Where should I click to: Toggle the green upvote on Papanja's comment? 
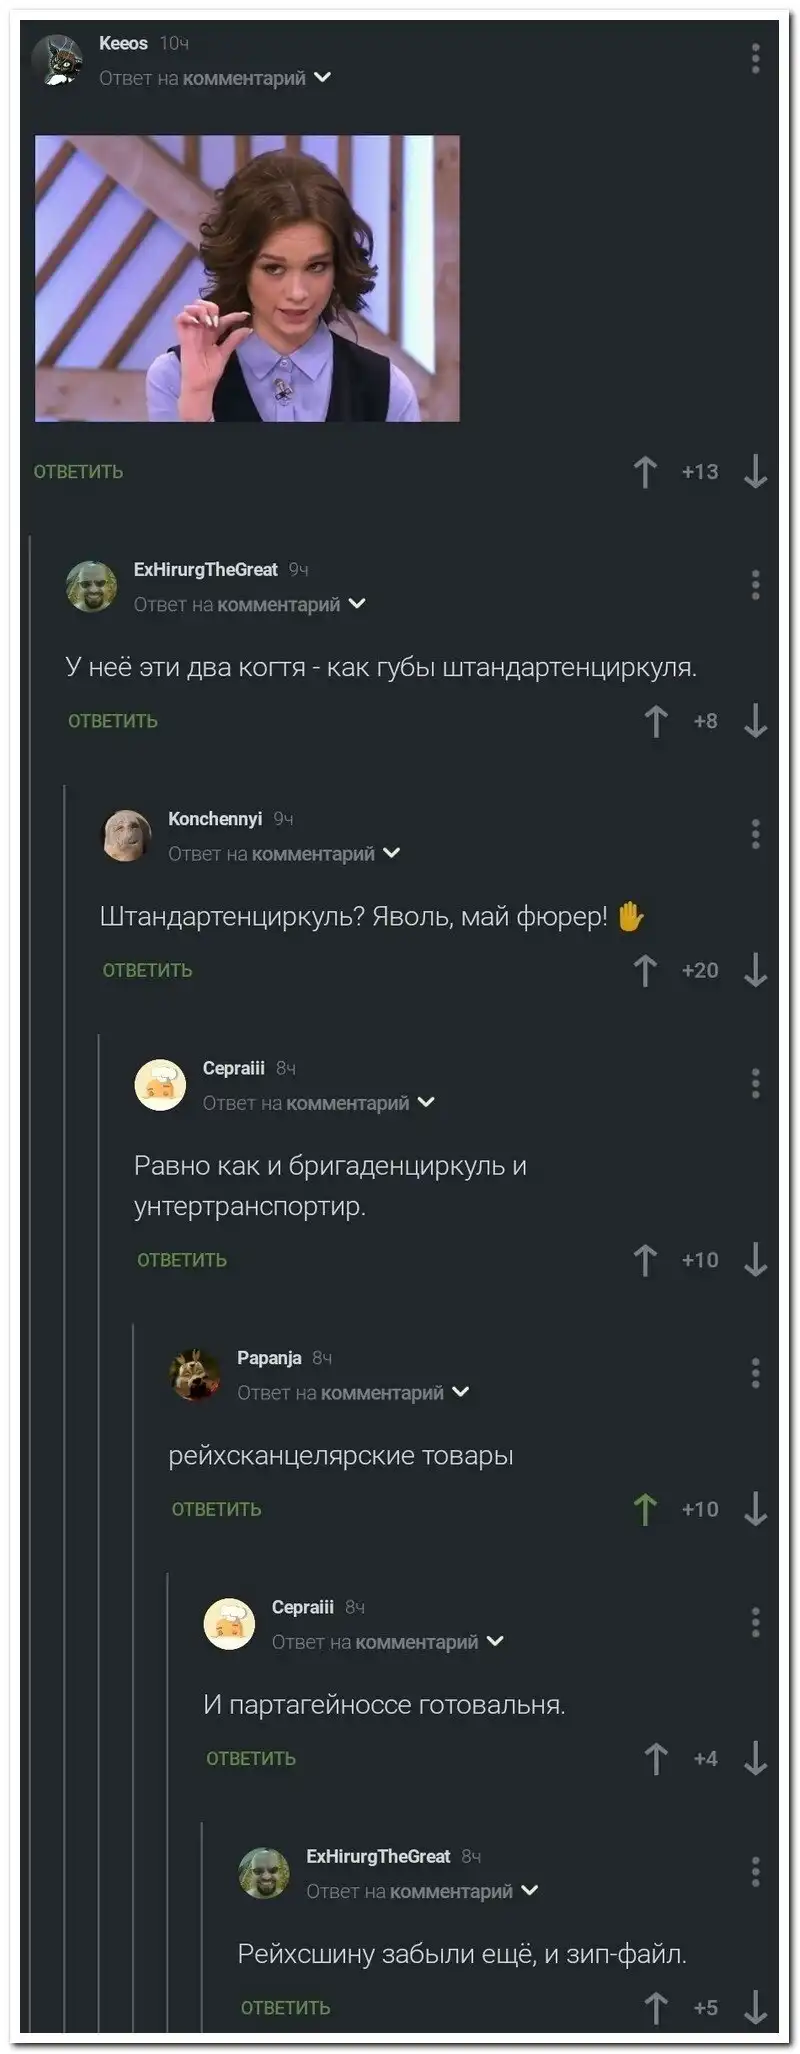(x=646, y=1509)
